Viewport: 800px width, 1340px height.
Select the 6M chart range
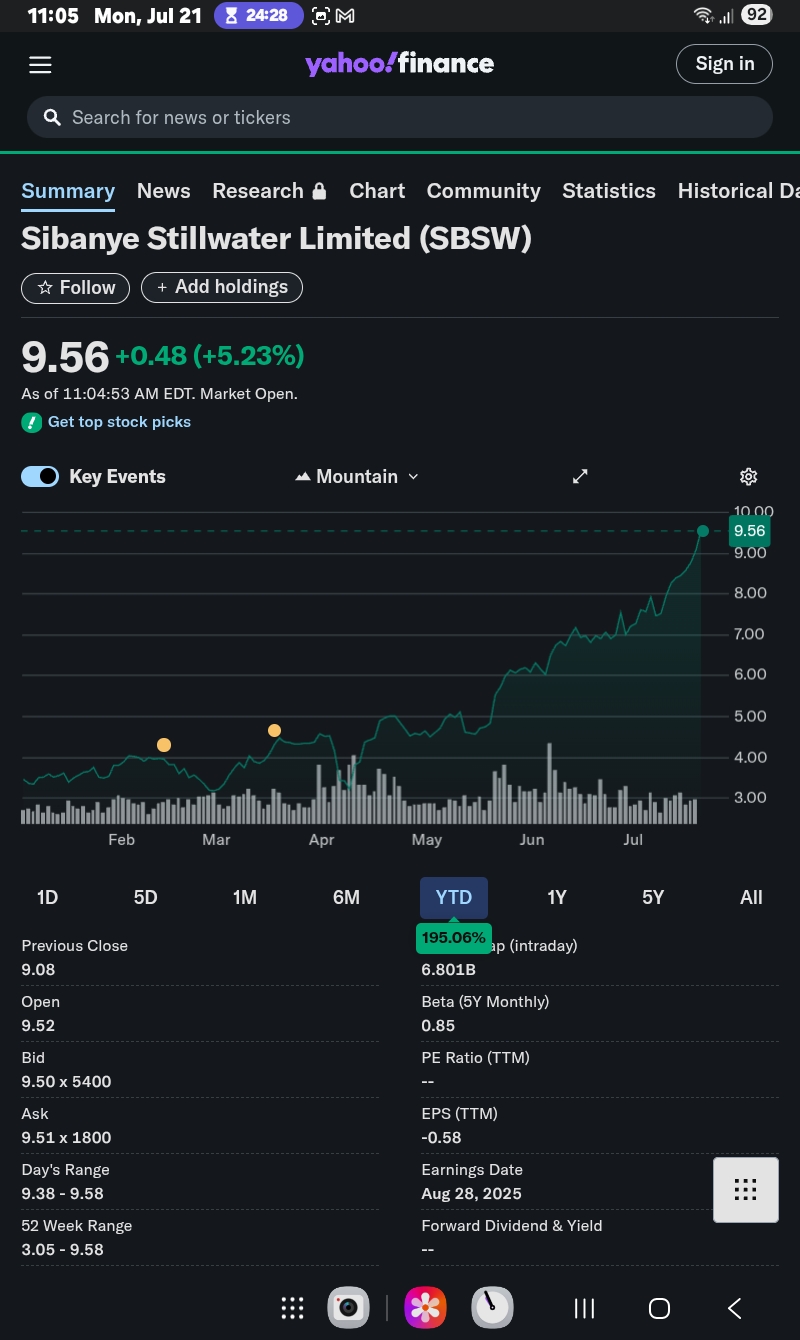click(346, 898)
